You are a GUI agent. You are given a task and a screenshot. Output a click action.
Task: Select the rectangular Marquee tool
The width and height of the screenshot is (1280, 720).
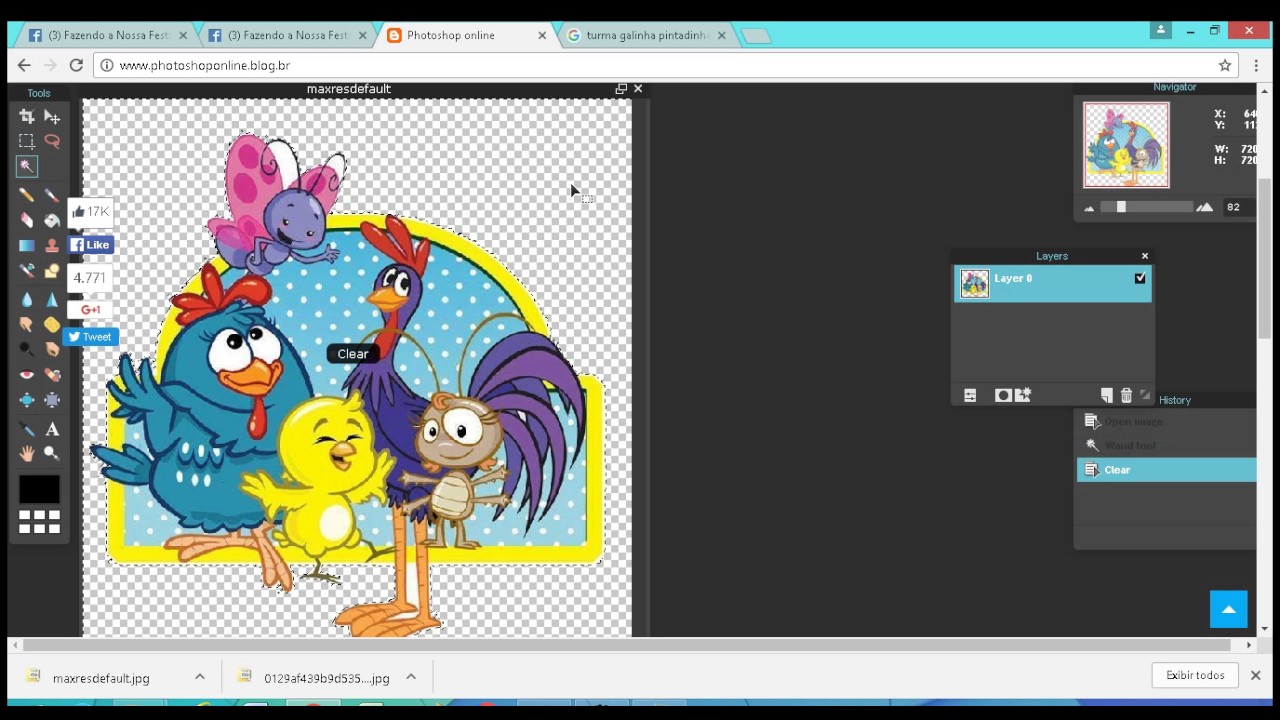pos(27,141)
